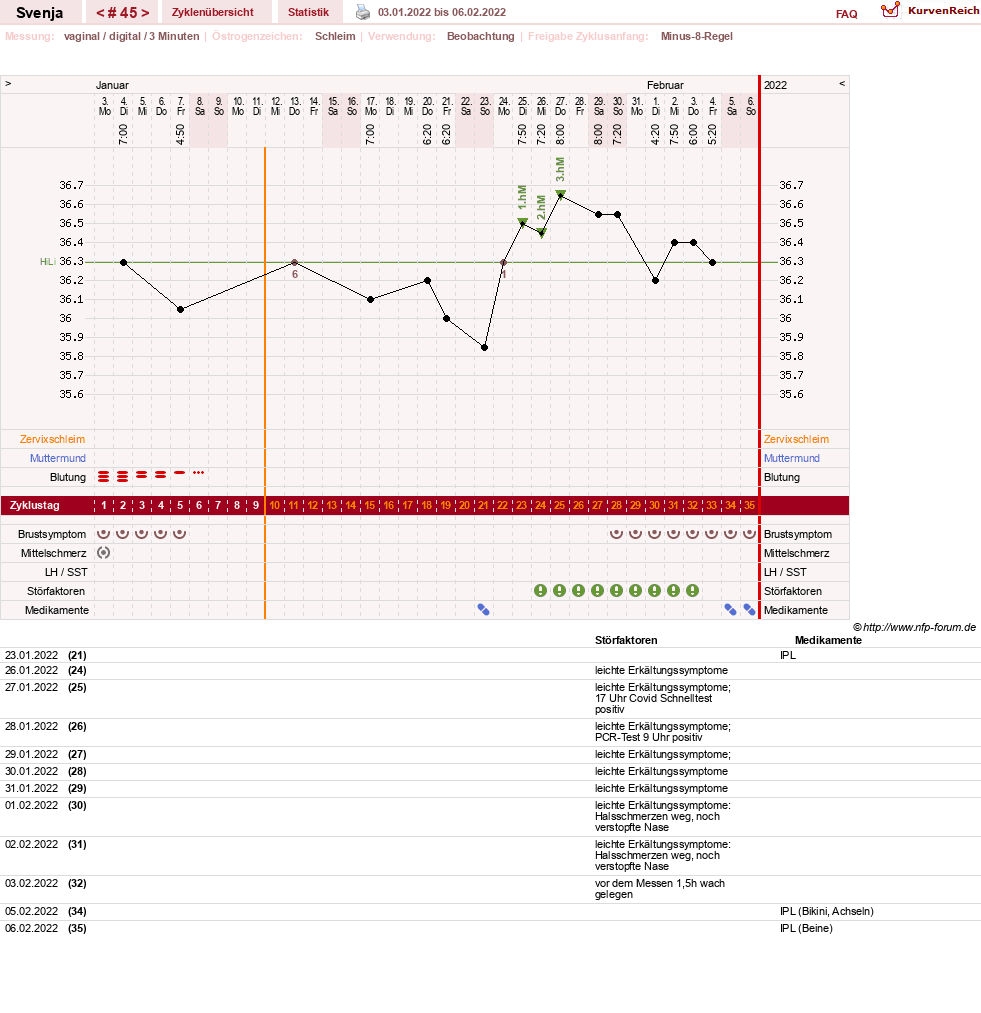Click the Minus-8-Regel setting

(697, 36)
